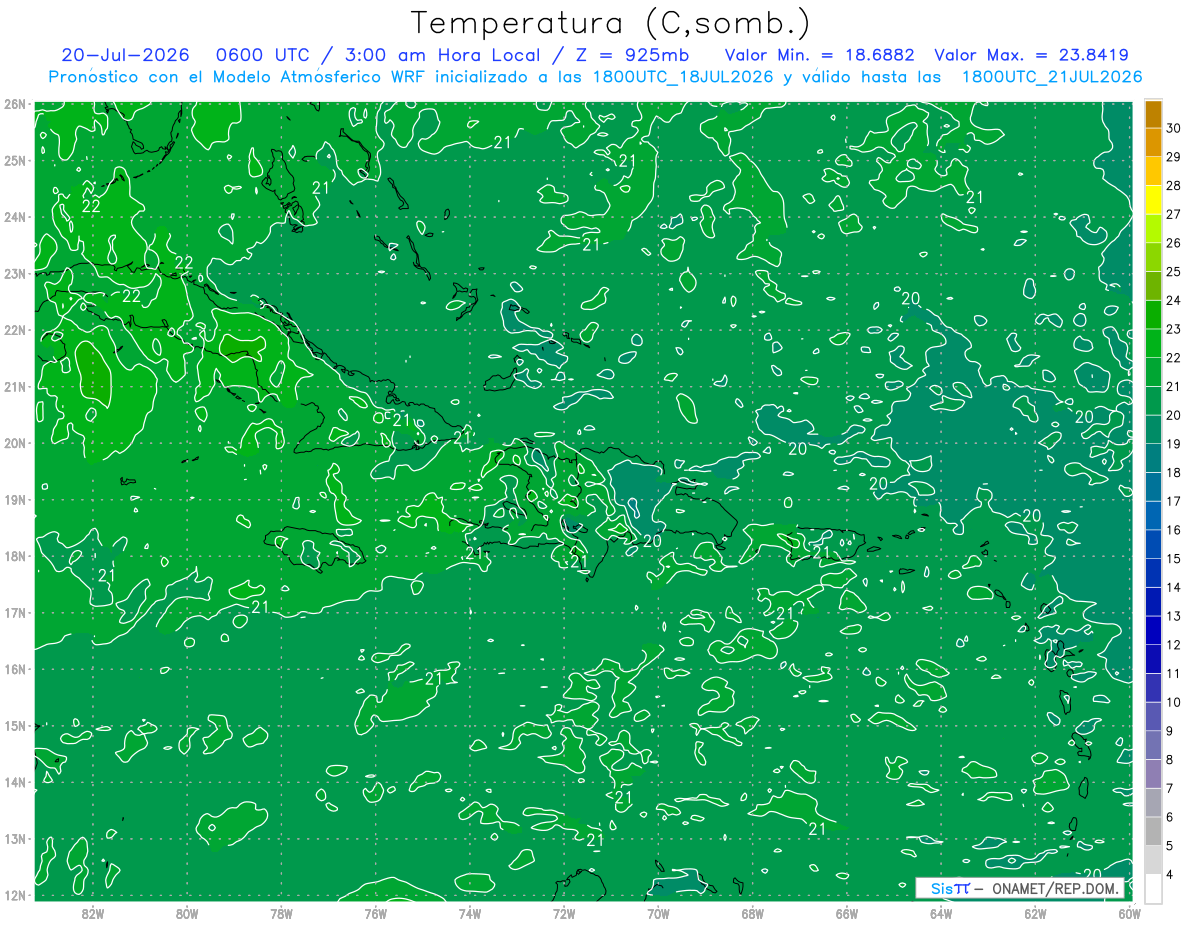Click the date text "20-Jul-2026"
Viewport: 1200px width, 927px height.
[123, 55]
